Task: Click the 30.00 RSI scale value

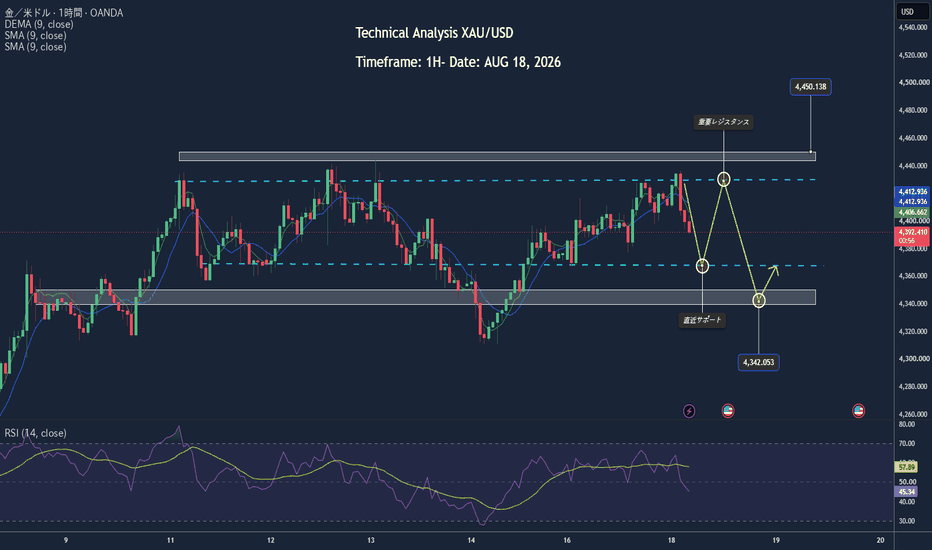Action: [906, 521]
